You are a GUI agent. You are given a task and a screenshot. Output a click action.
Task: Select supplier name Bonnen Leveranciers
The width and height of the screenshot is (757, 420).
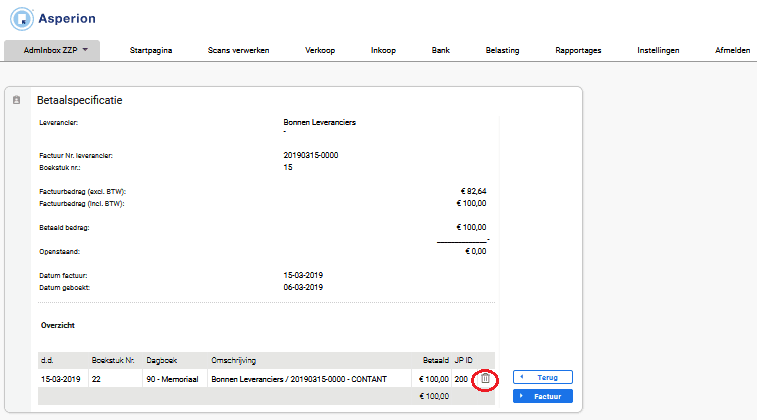point(320,122)
